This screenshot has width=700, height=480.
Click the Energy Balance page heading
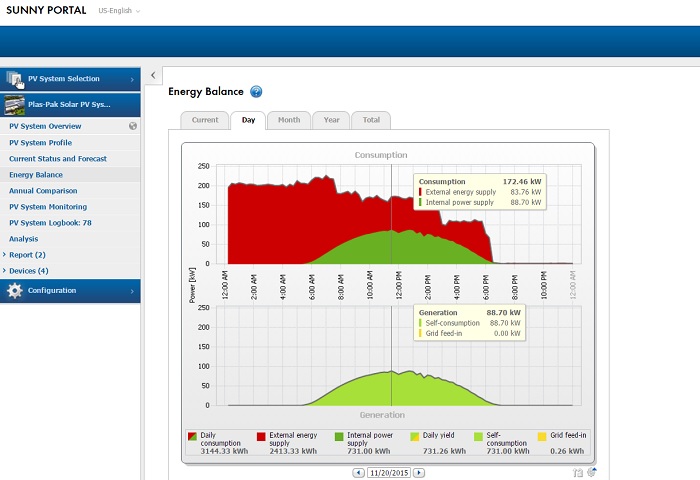(x=206, y=92)
